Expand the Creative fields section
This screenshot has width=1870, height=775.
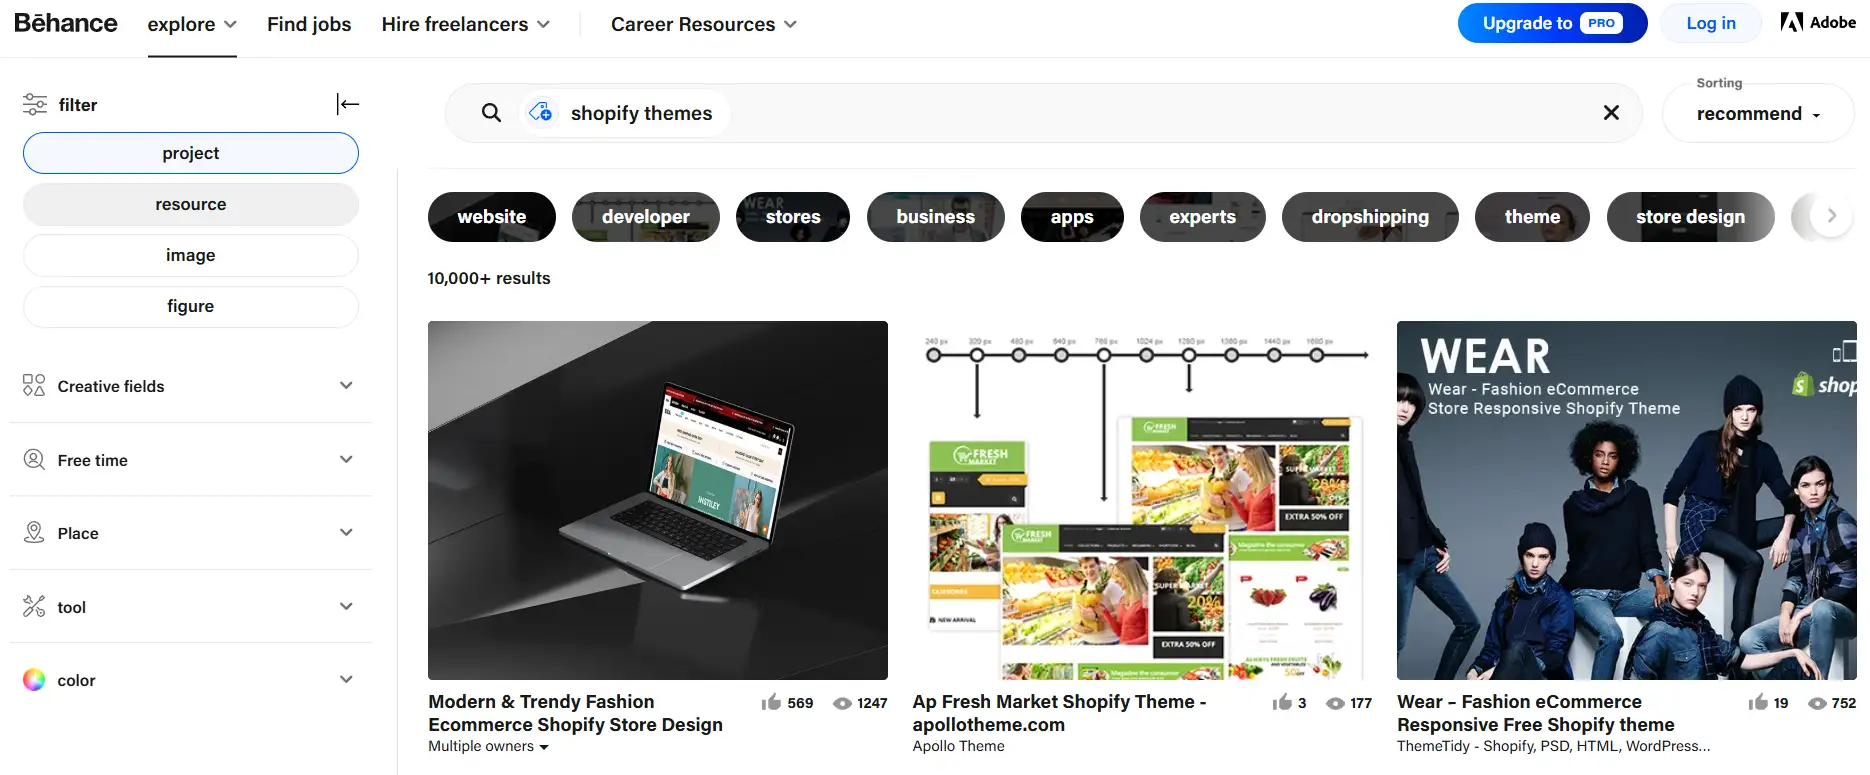point(190,386)
